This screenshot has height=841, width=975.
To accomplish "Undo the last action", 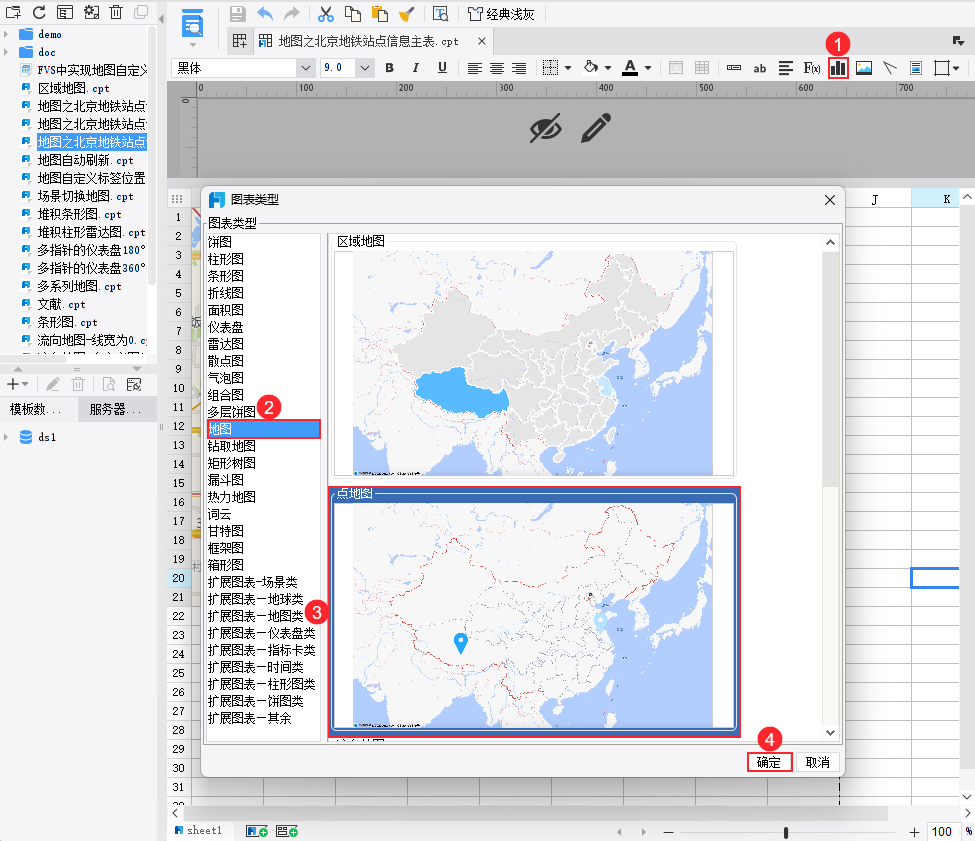I will coord(265,14).
